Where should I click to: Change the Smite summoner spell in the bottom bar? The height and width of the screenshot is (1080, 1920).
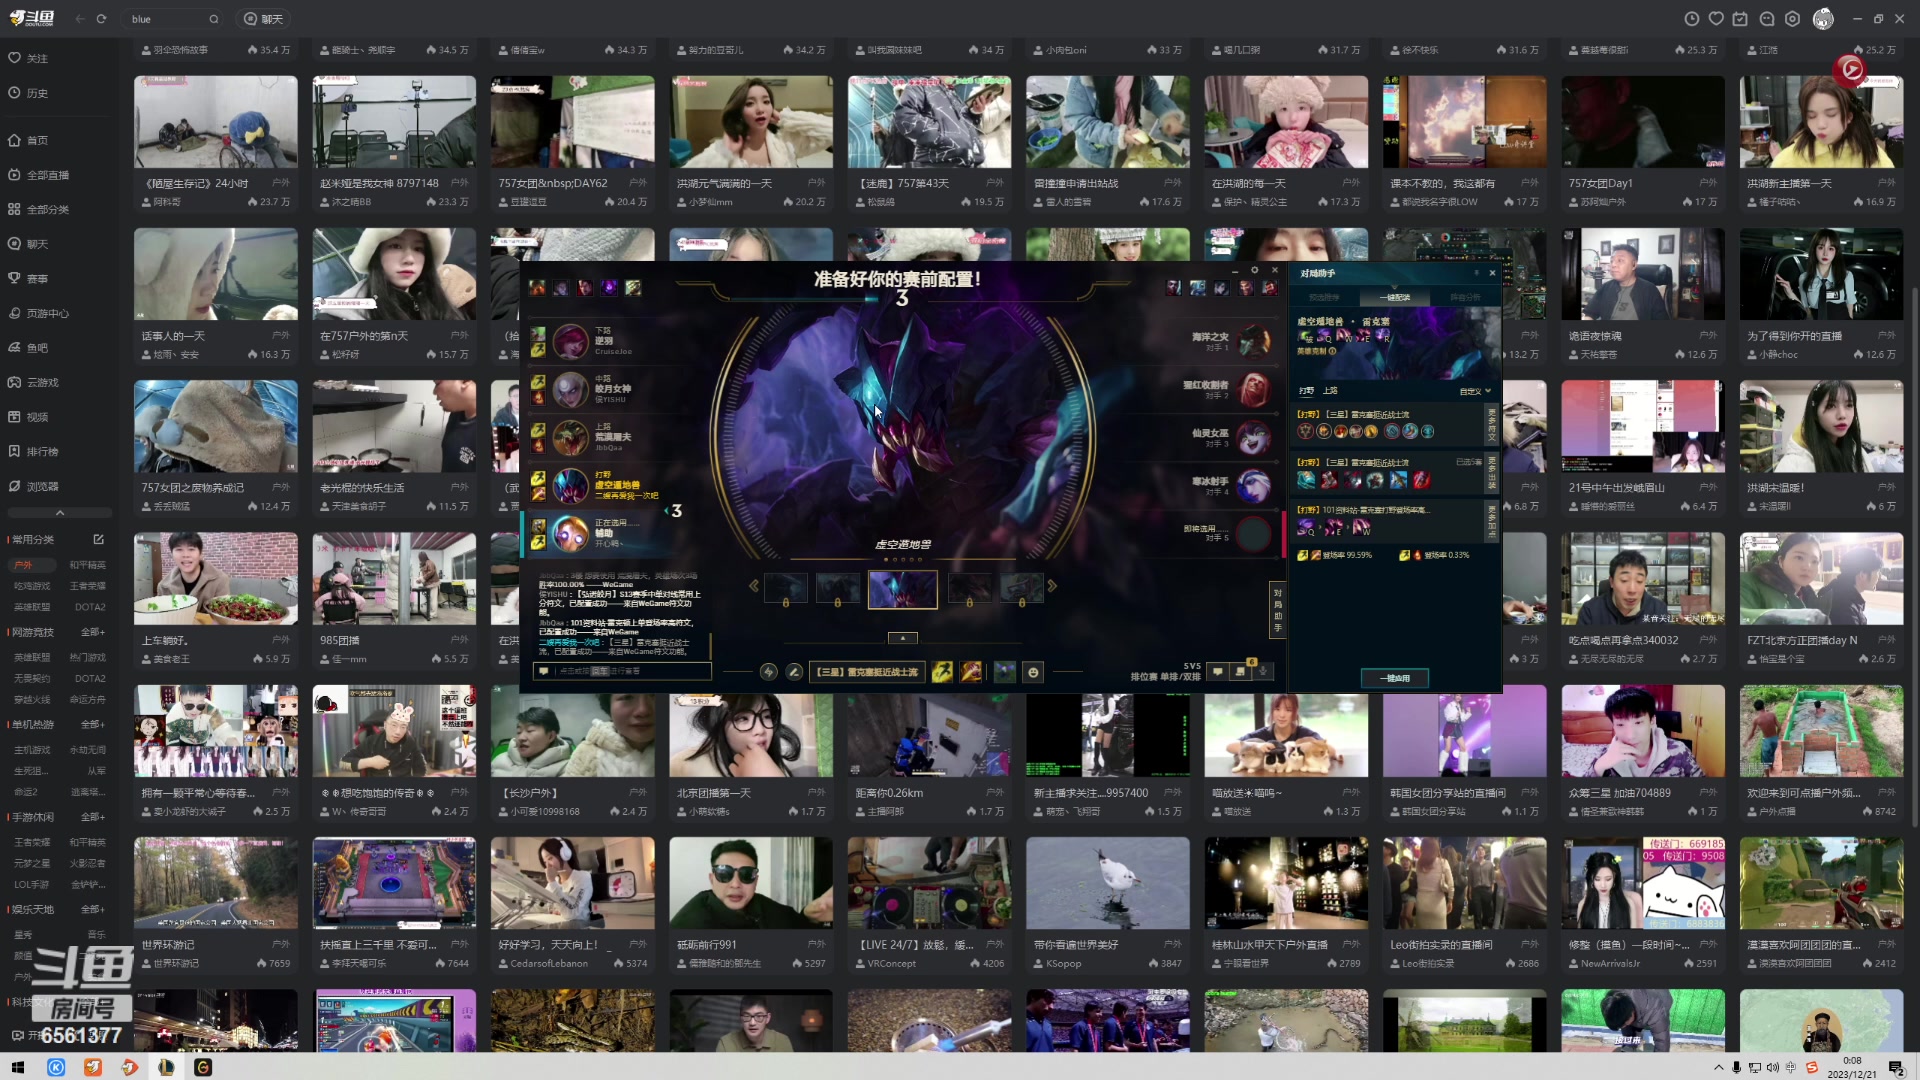[x=971, y=672]
